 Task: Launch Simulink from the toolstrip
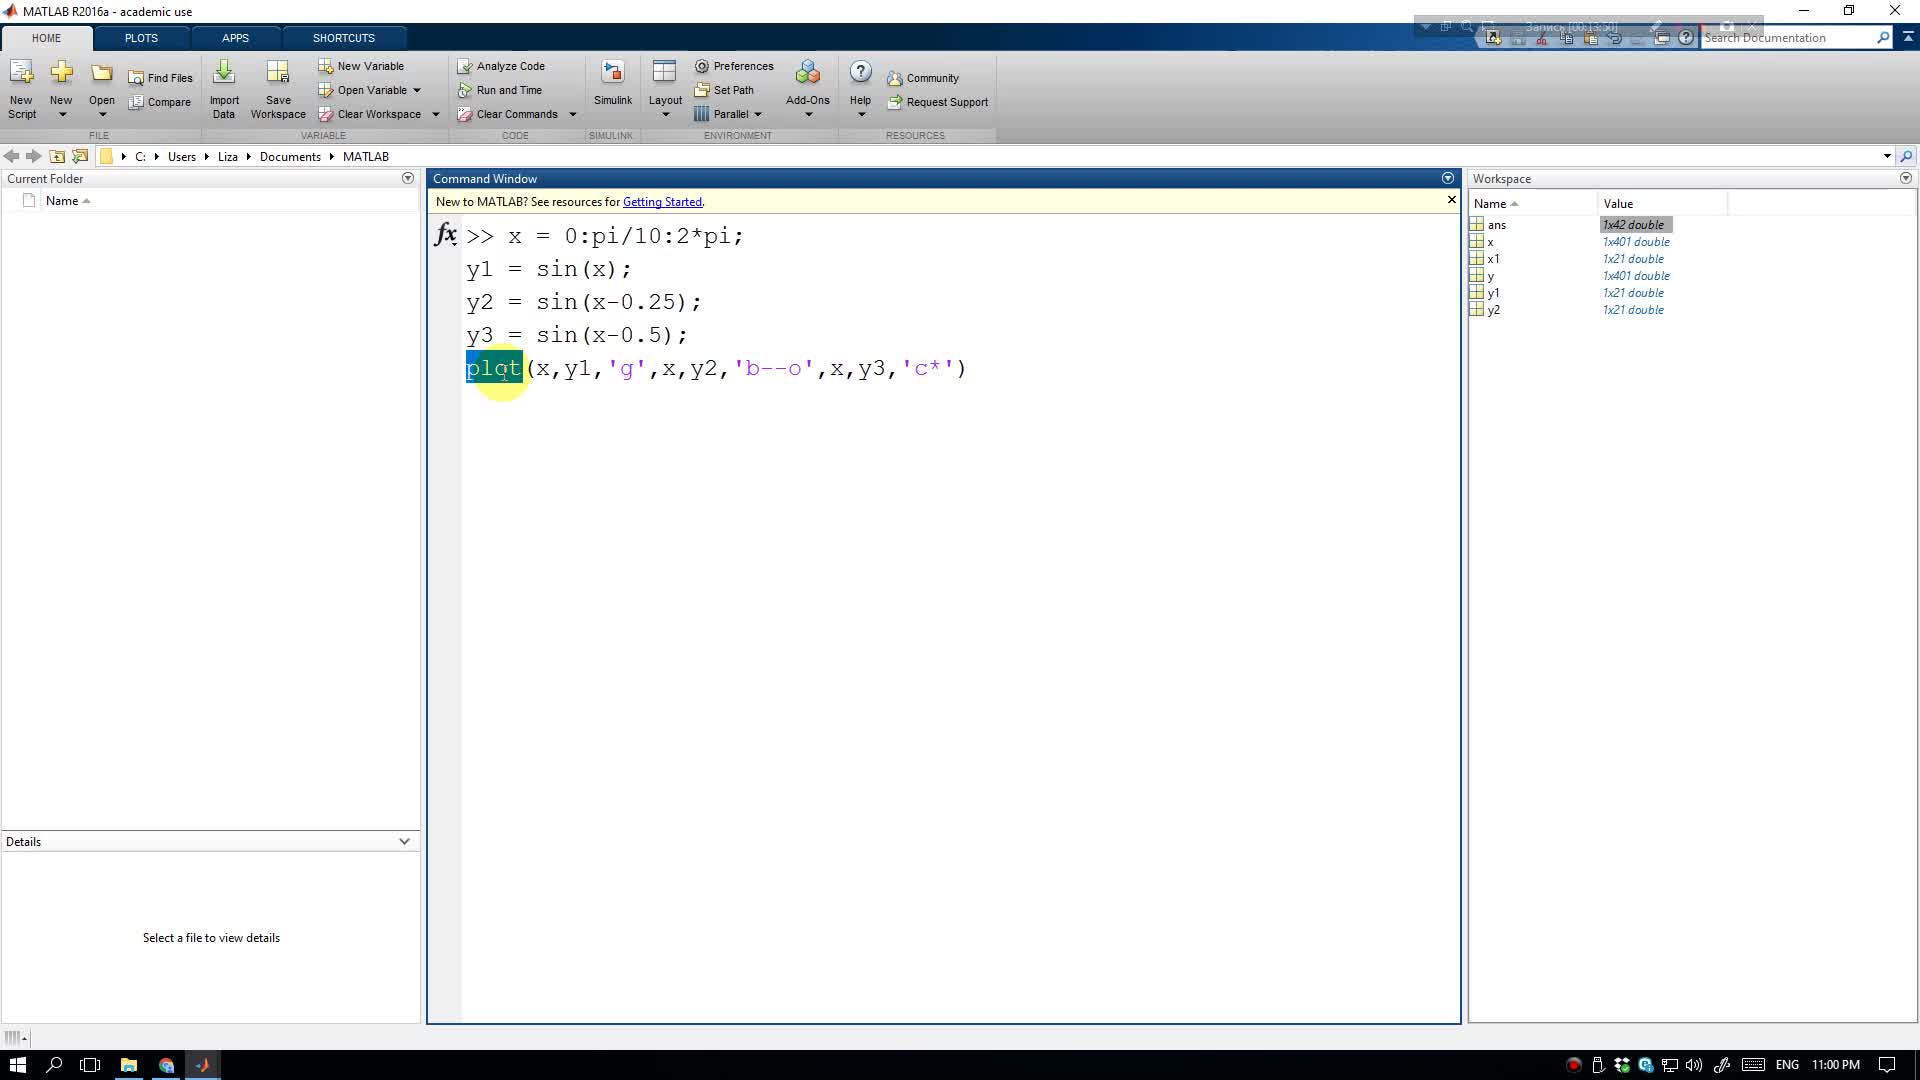612,83
